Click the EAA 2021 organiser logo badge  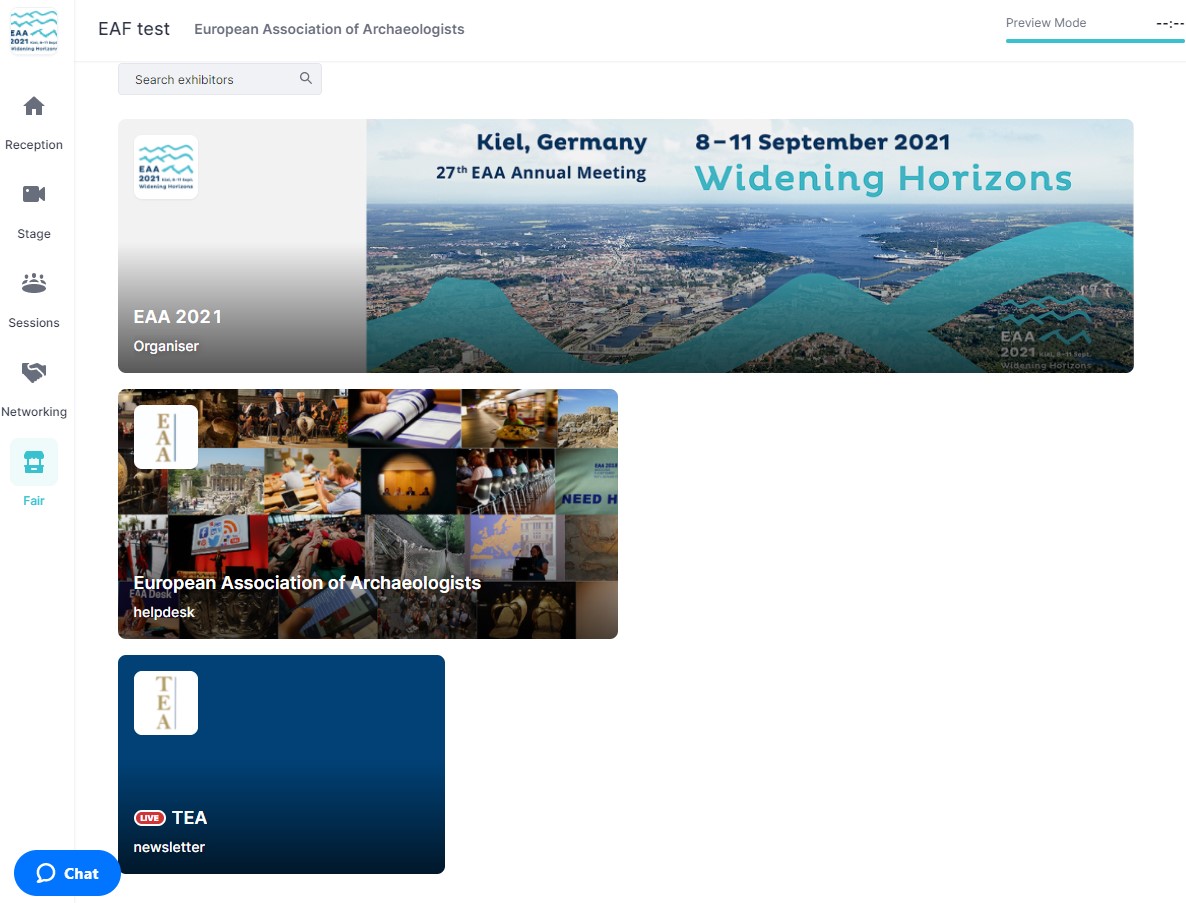[x=166, y=167]
